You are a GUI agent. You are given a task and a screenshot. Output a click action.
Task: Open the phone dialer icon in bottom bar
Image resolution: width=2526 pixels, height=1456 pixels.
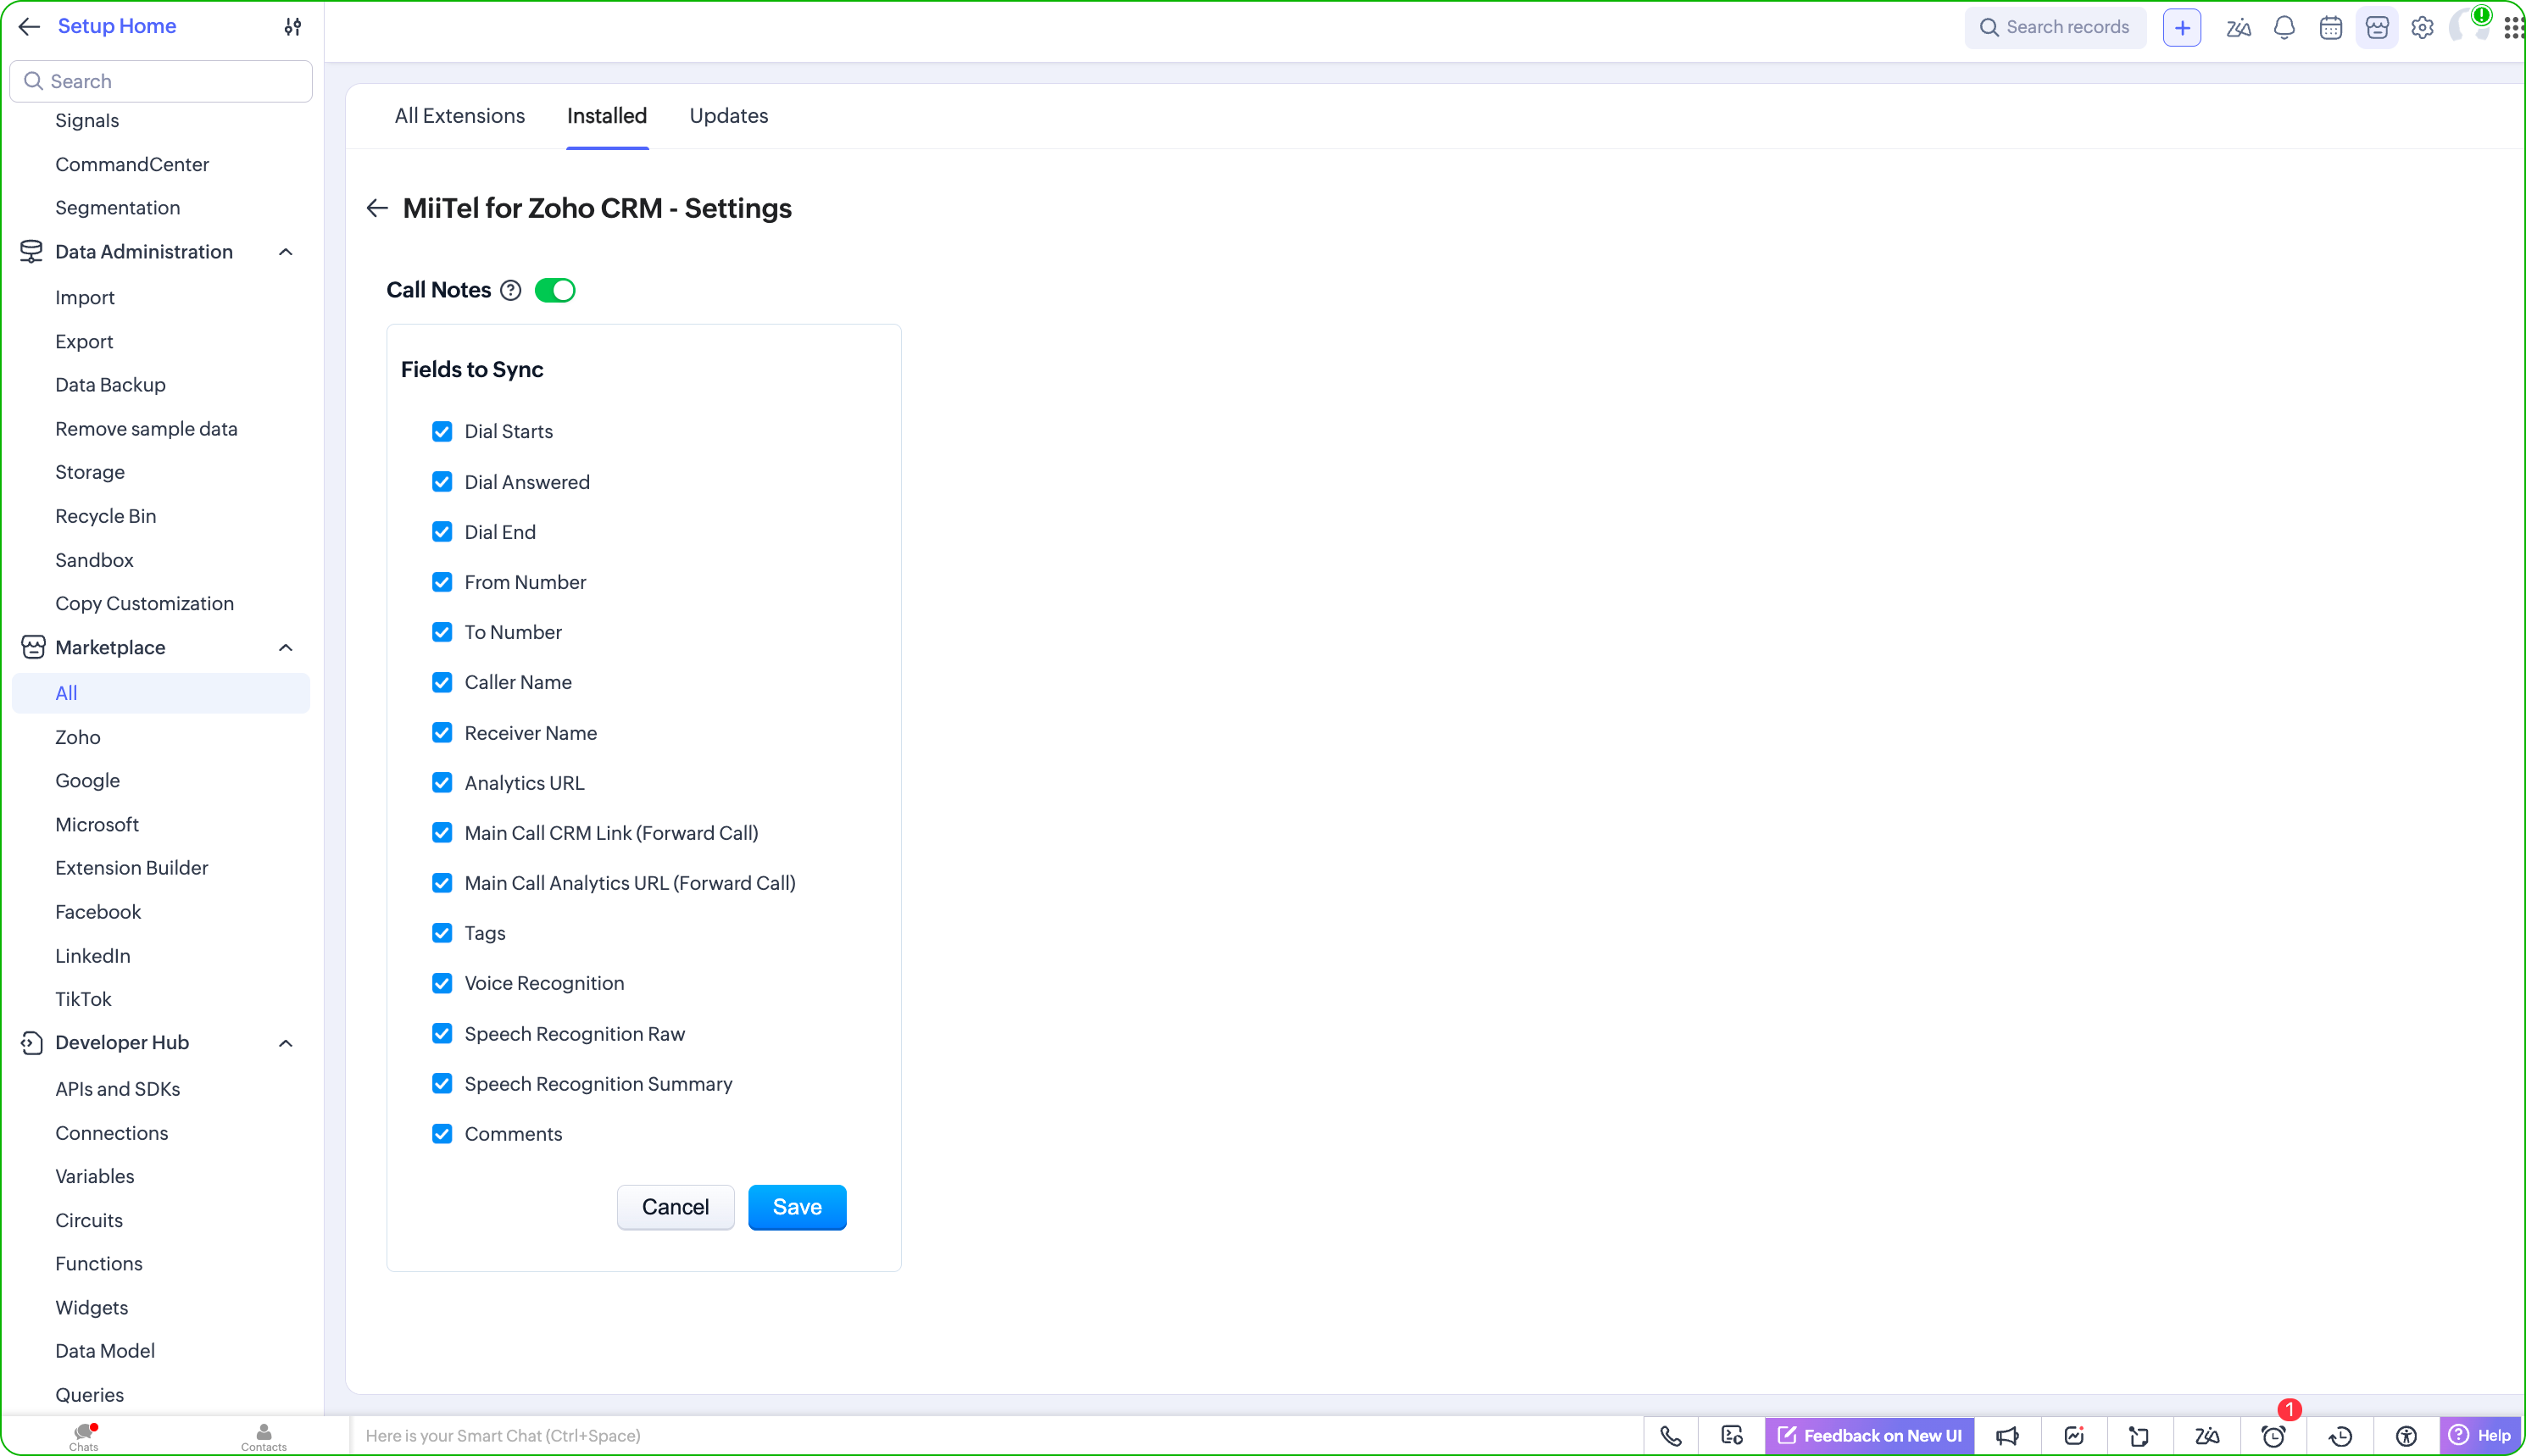[1670, 1436]
